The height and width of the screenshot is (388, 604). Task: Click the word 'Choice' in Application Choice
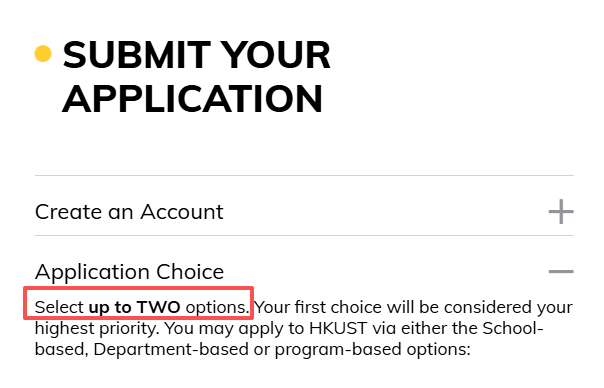coord(190,272)
